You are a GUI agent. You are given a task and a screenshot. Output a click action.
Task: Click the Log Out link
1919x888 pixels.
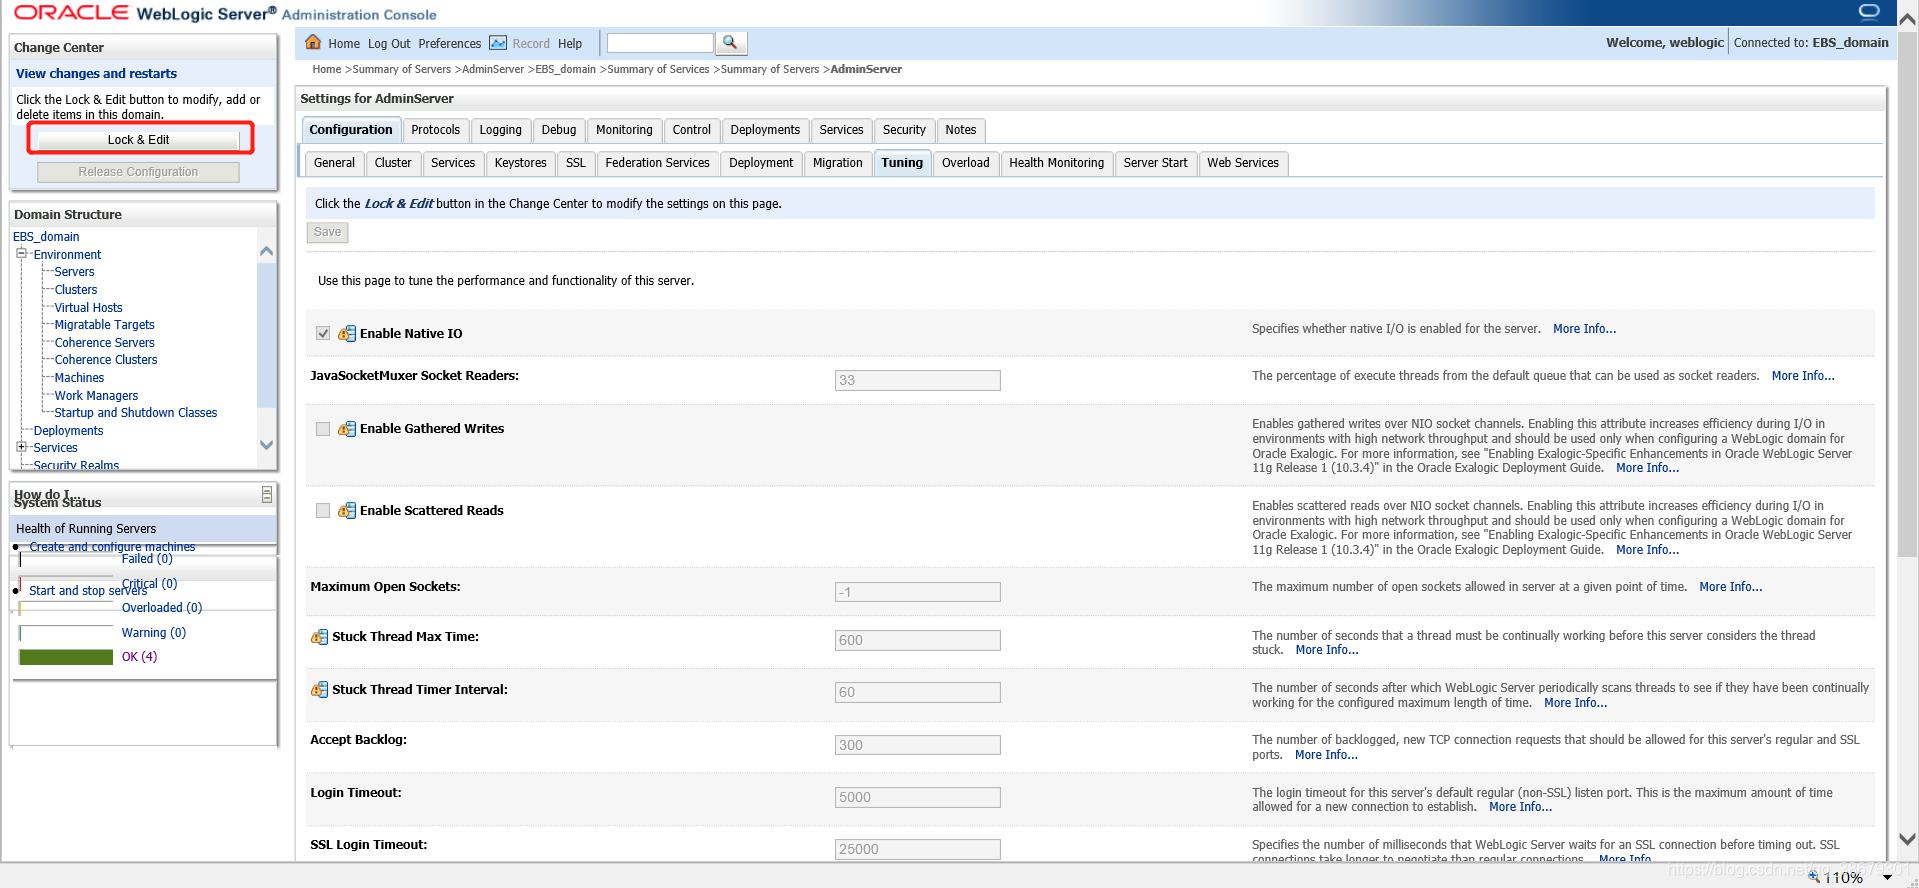[389, 44]
